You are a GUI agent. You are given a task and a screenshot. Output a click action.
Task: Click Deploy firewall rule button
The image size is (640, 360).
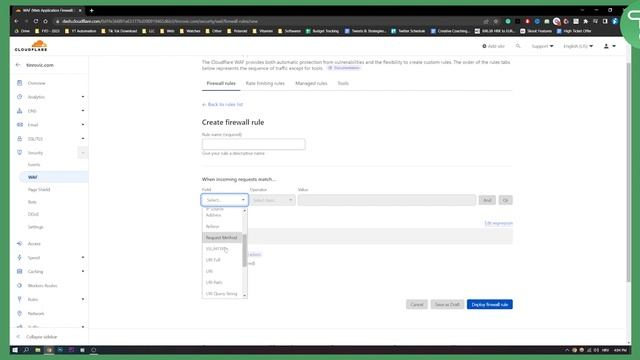[490, 304]
